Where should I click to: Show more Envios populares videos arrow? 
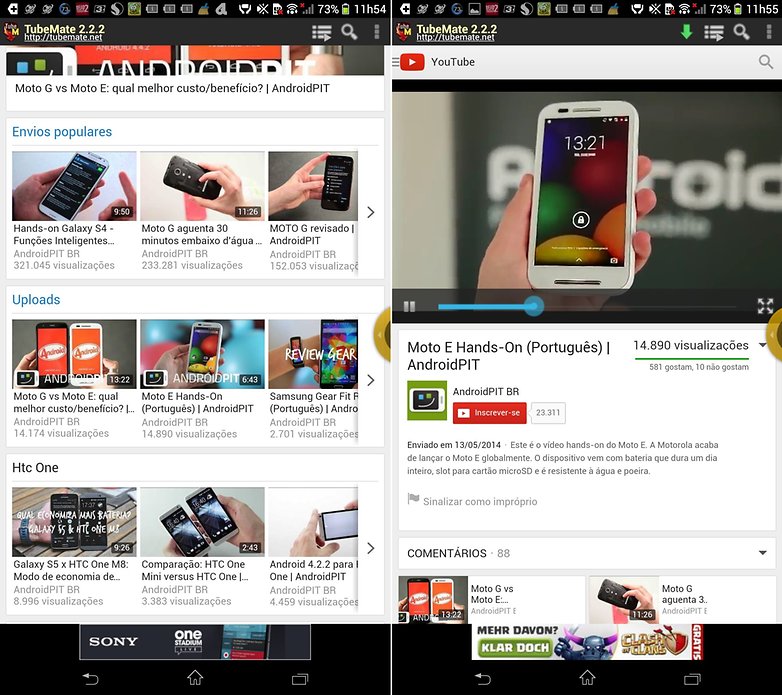(371, 212)
